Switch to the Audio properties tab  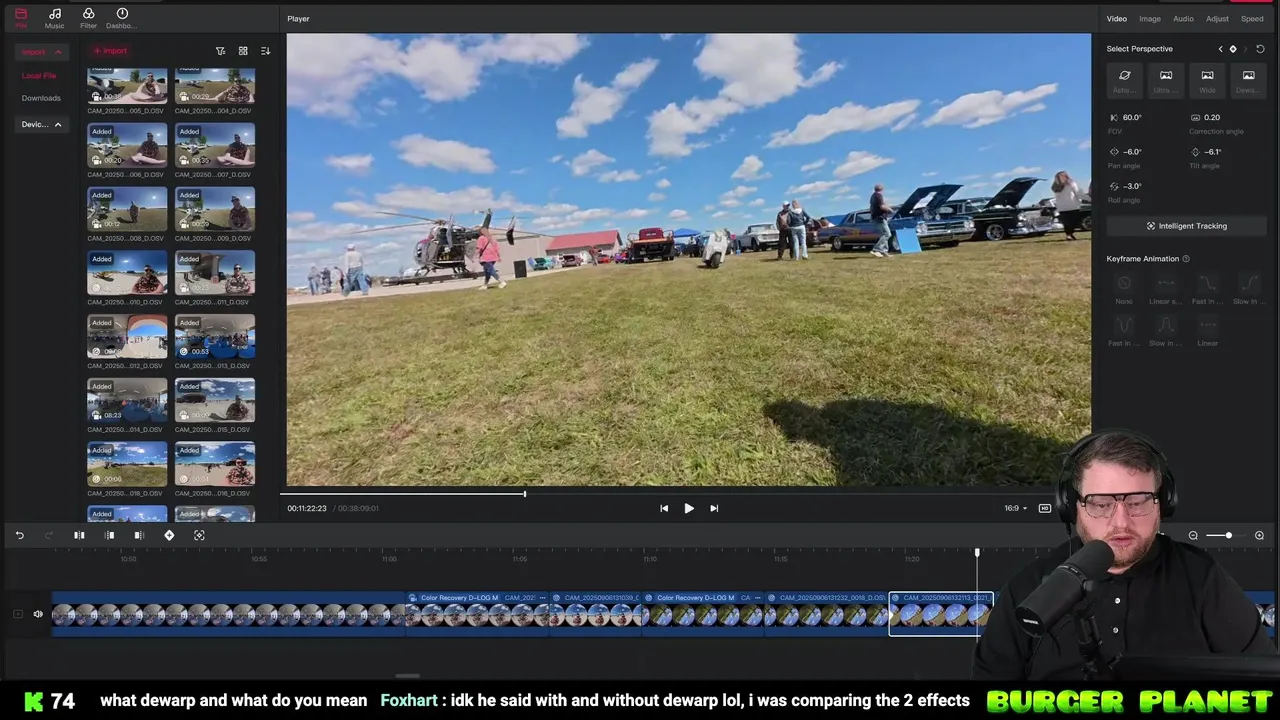pyautogui.click(x=1183, y=19)
